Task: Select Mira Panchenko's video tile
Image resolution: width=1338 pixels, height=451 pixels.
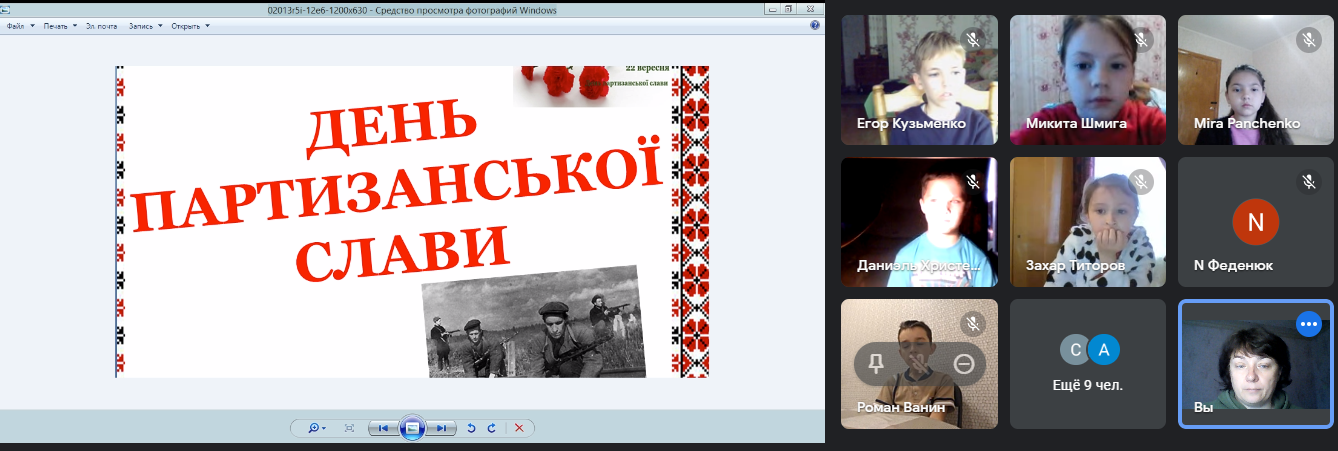Action: coord(1256,80)
